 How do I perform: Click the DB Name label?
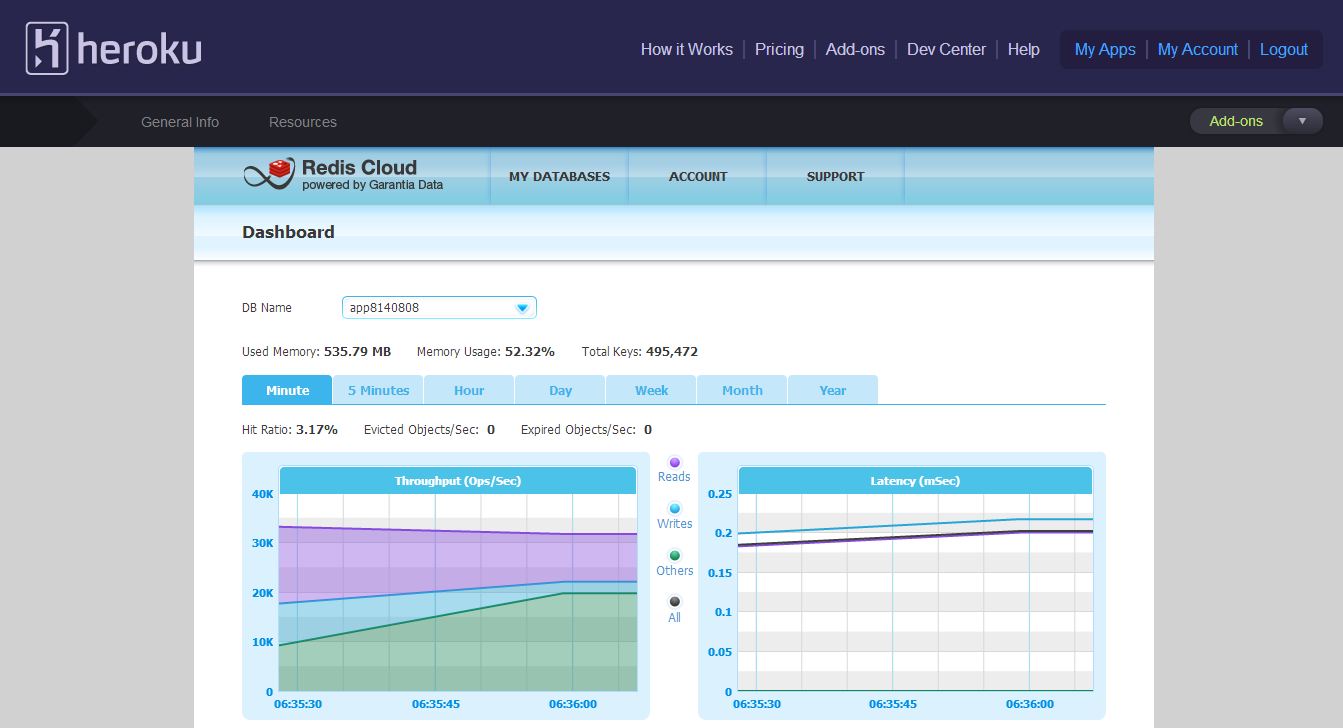267,308
